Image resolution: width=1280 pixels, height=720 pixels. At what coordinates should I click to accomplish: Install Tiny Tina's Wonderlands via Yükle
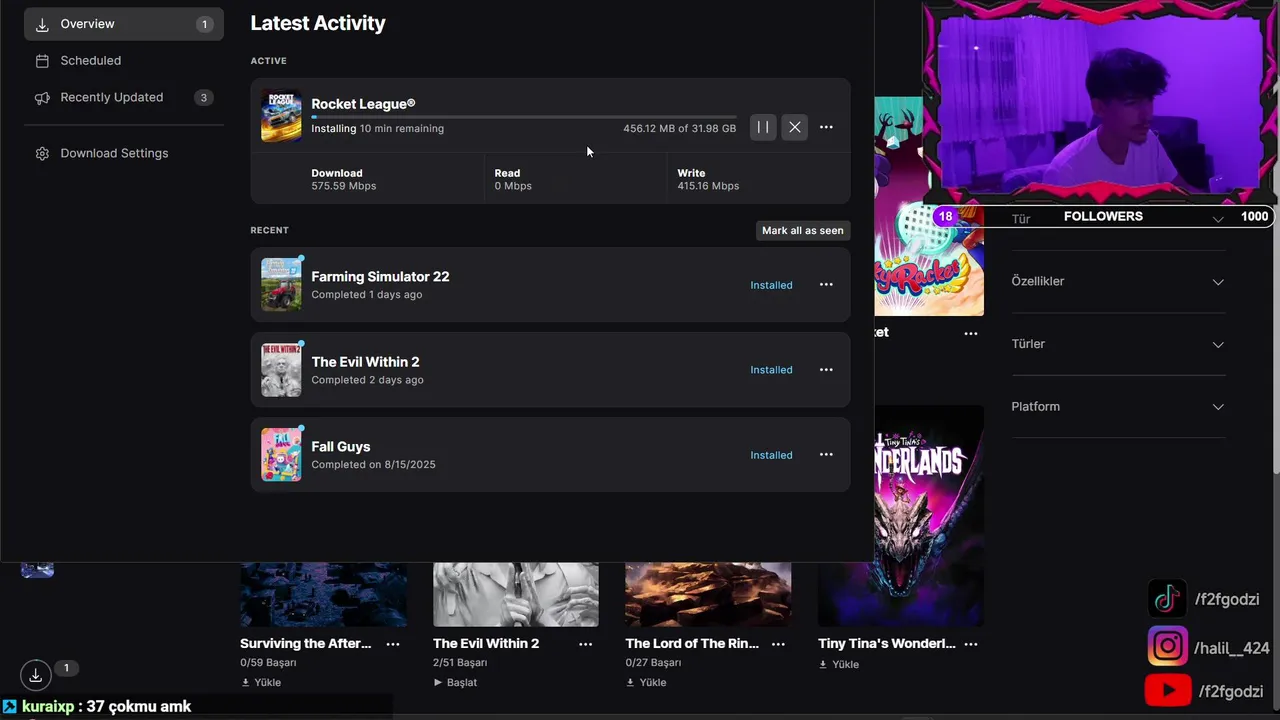click(x=839, y=664)
